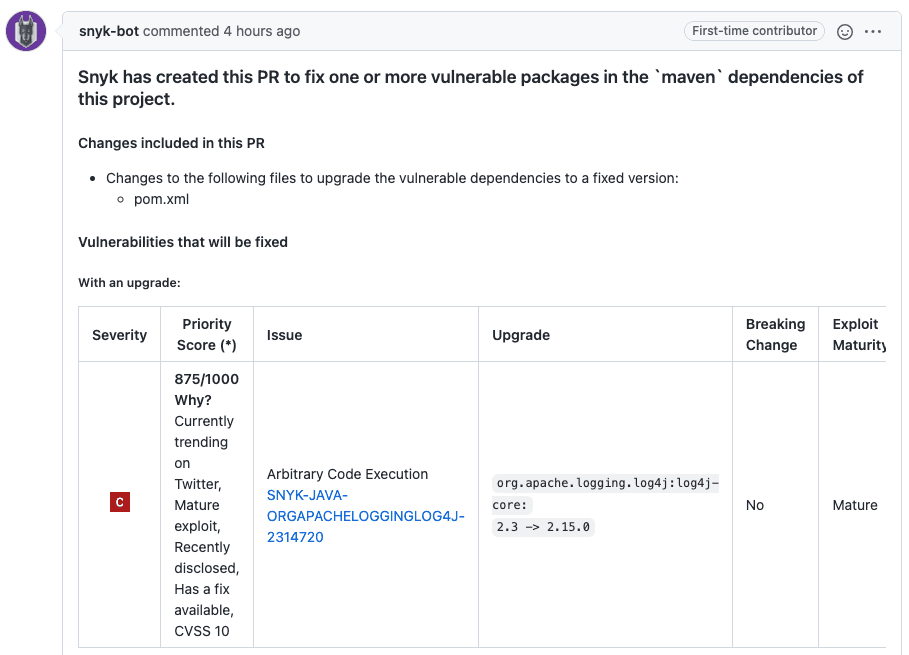The height and width of the screenshot is (655, 909).
Task: Click the snyk-bot purple avatar
Action: tap(24, 30)
